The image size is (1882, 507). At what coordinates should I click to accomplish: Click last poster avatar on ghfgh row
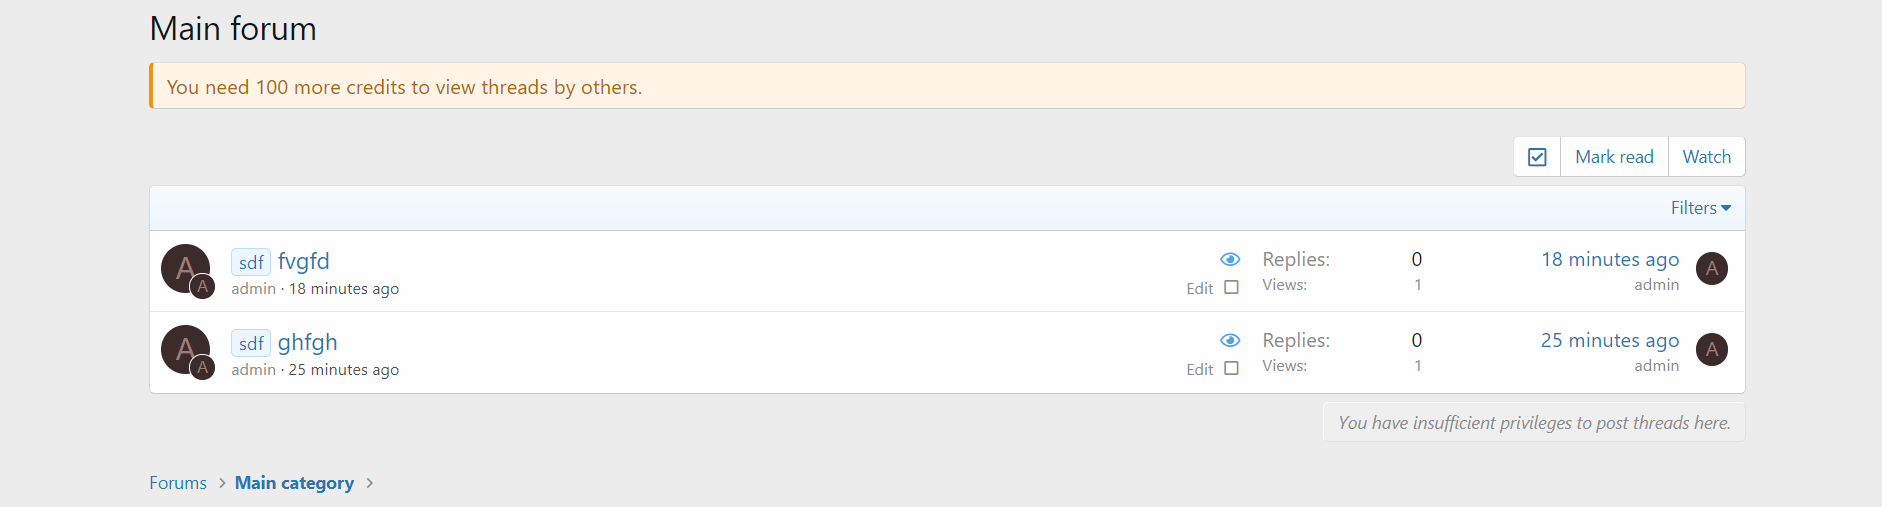1712,349
